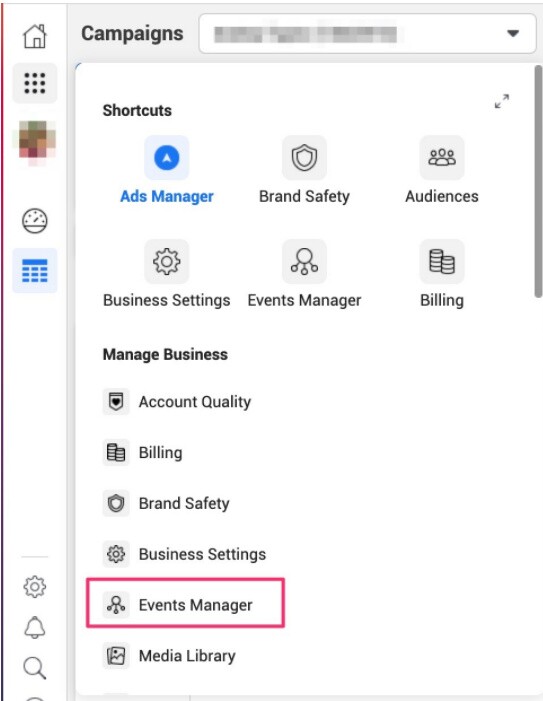Go to the home icon in sidebar
543x701 pixels.
pos(34,36)
